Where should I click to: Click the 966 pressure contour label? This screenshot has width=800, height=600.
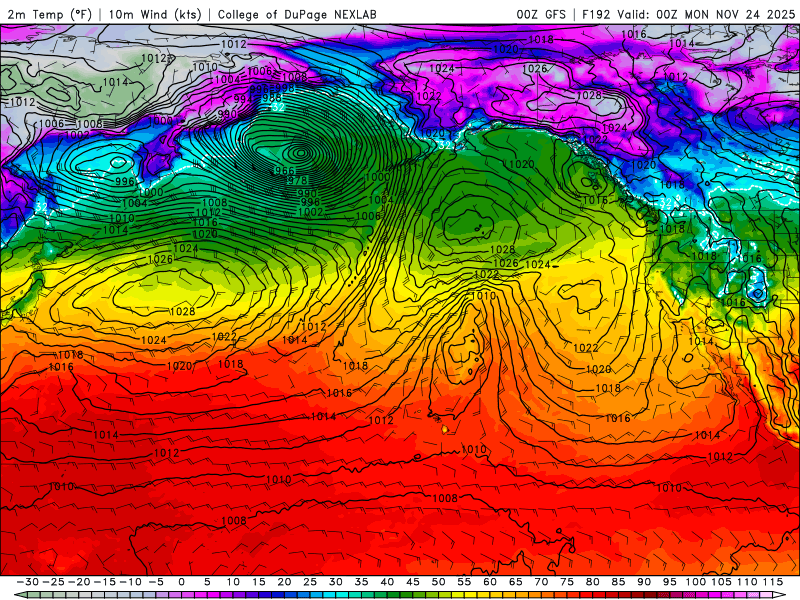[285, 171]
